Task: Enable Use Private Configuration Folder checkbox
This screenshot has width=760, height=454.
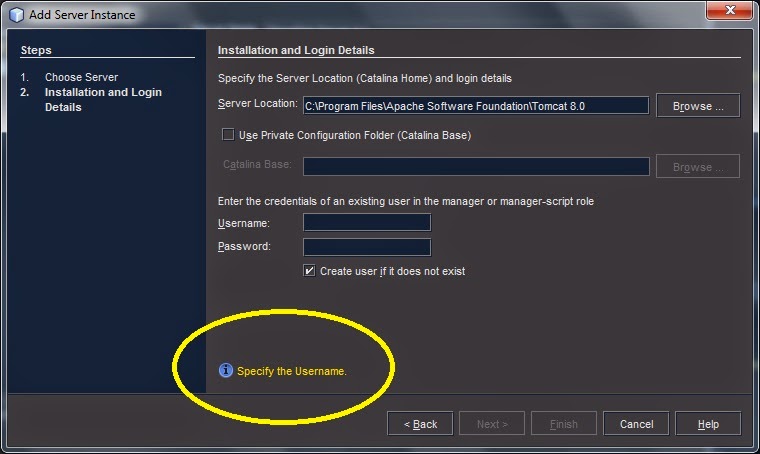Action: pyautogui.click(x=228, y=134)
